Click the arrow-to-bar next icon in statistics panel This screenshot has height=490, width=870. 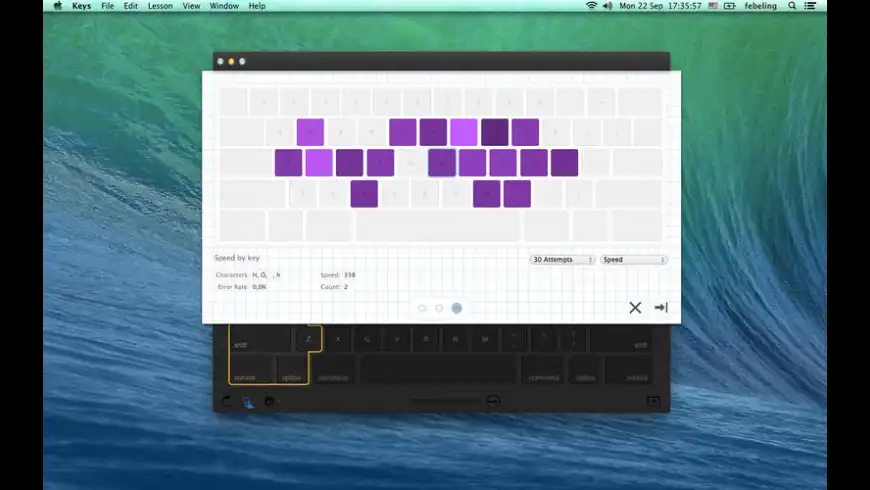coord(661,307)
